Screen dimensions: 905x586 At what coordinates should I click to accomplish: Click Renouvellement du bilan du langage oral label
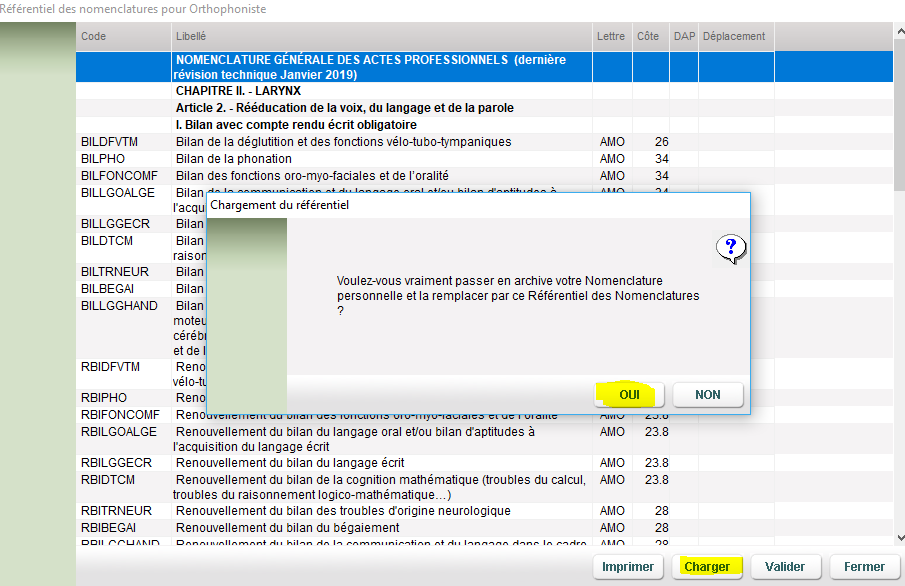354,439
